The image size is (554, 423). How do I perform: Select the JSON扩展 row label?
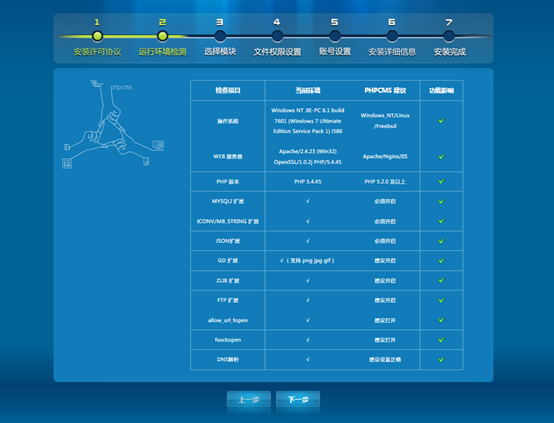[x=228, y=241]
